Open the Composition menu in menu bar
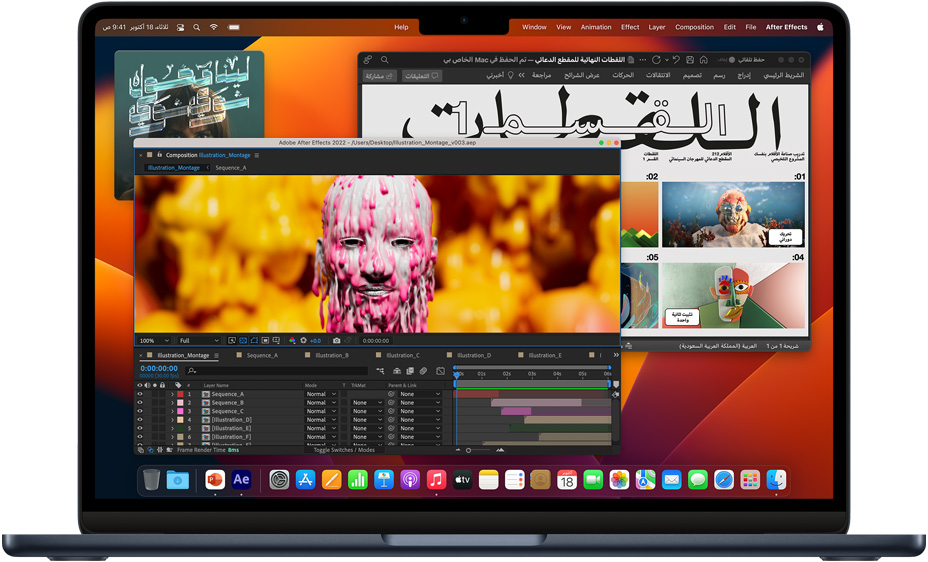 (694, 27)
